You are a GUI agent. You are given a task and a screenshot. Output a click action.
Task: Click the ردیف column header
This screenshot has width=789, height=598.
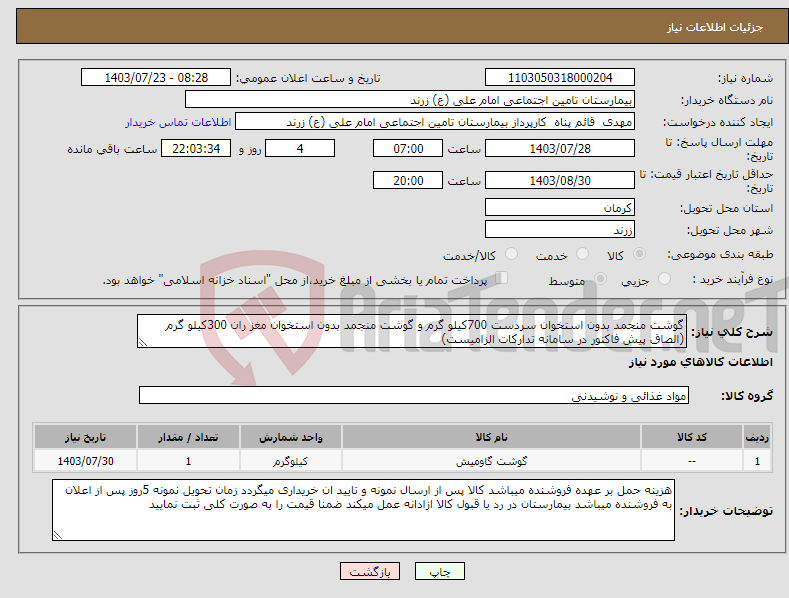pyautogui.click(x=757, y=437)
